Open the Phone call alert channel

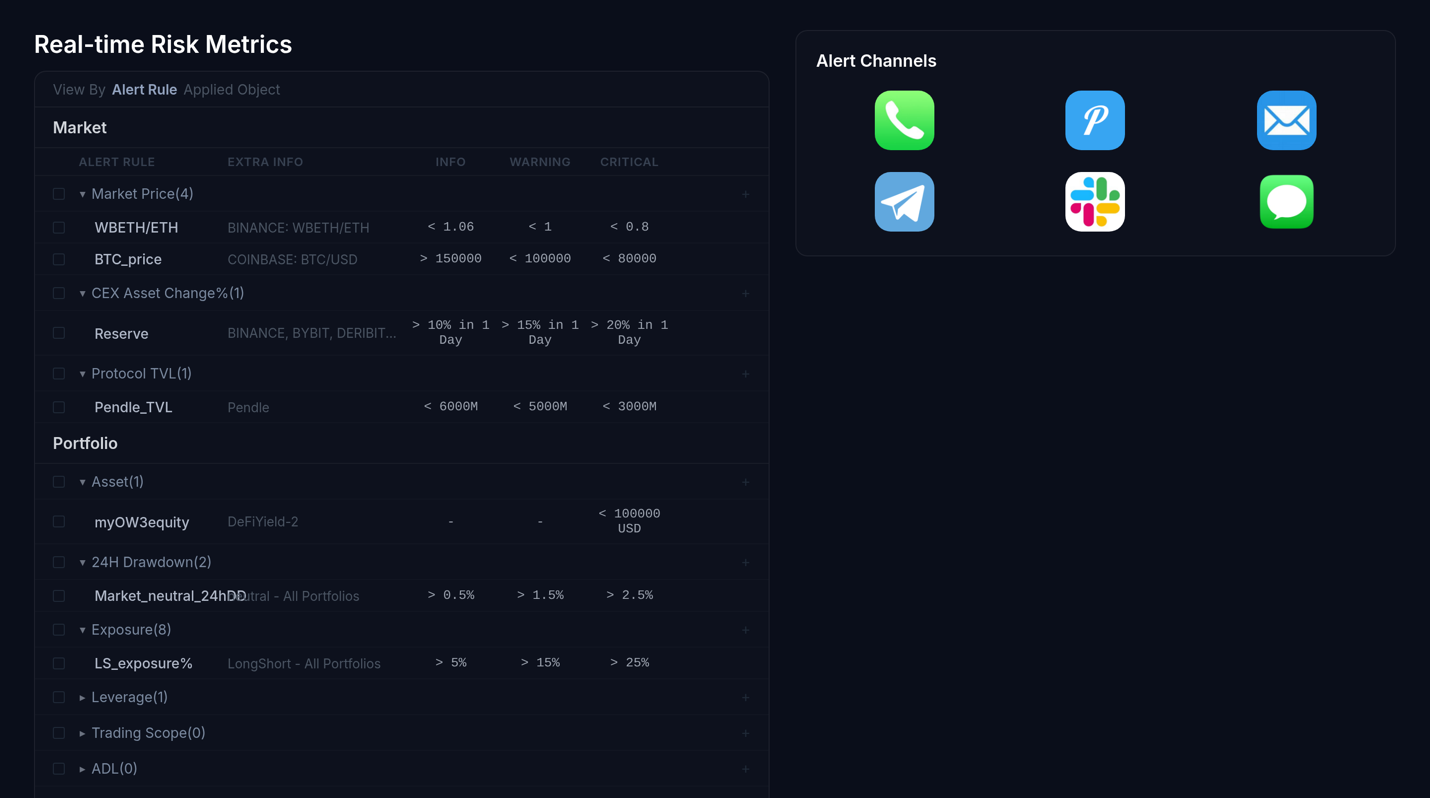click(904, 120)
